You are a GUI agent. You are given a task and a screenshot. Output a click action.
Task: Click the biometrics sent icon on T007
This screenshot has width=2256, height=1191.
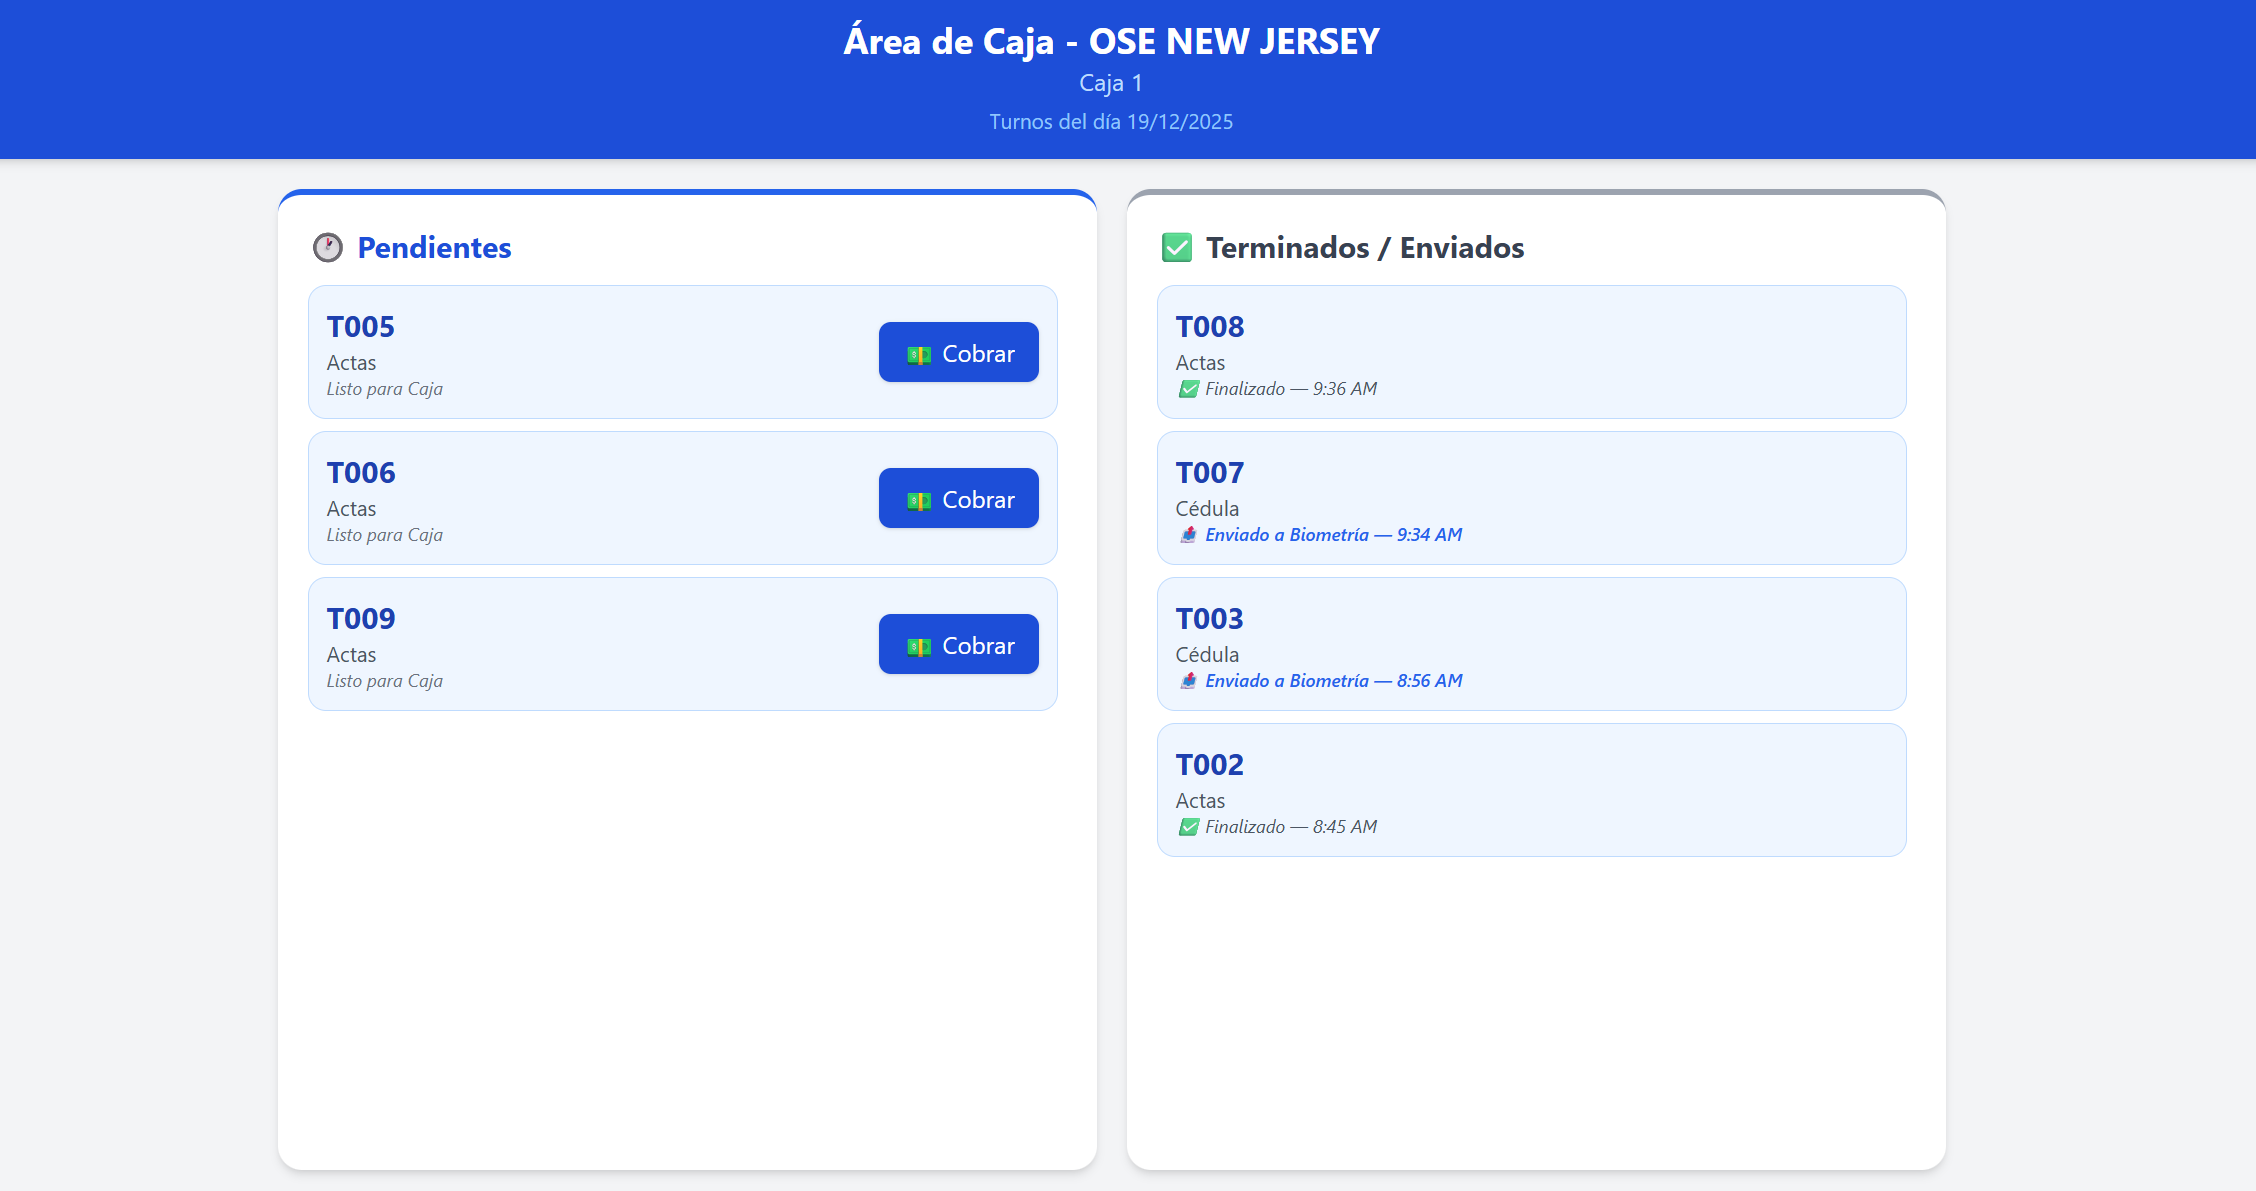tap(1188, 535)
